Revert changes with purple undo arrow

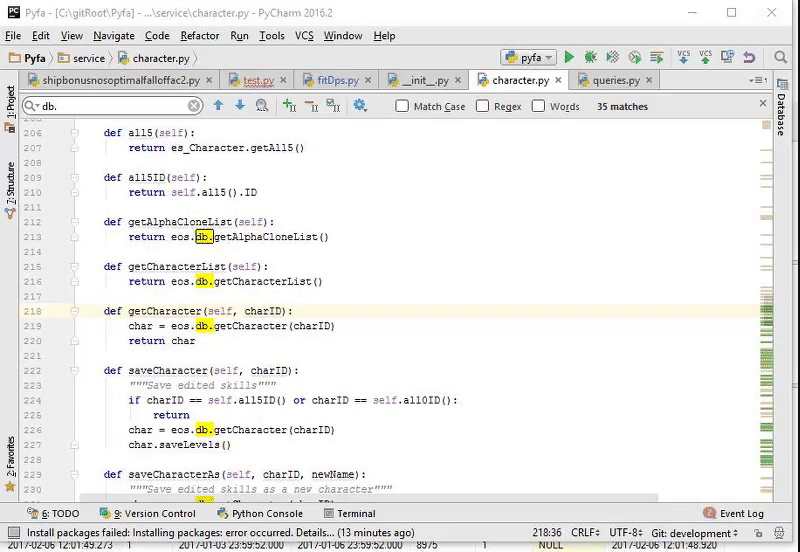click(749, 57)
